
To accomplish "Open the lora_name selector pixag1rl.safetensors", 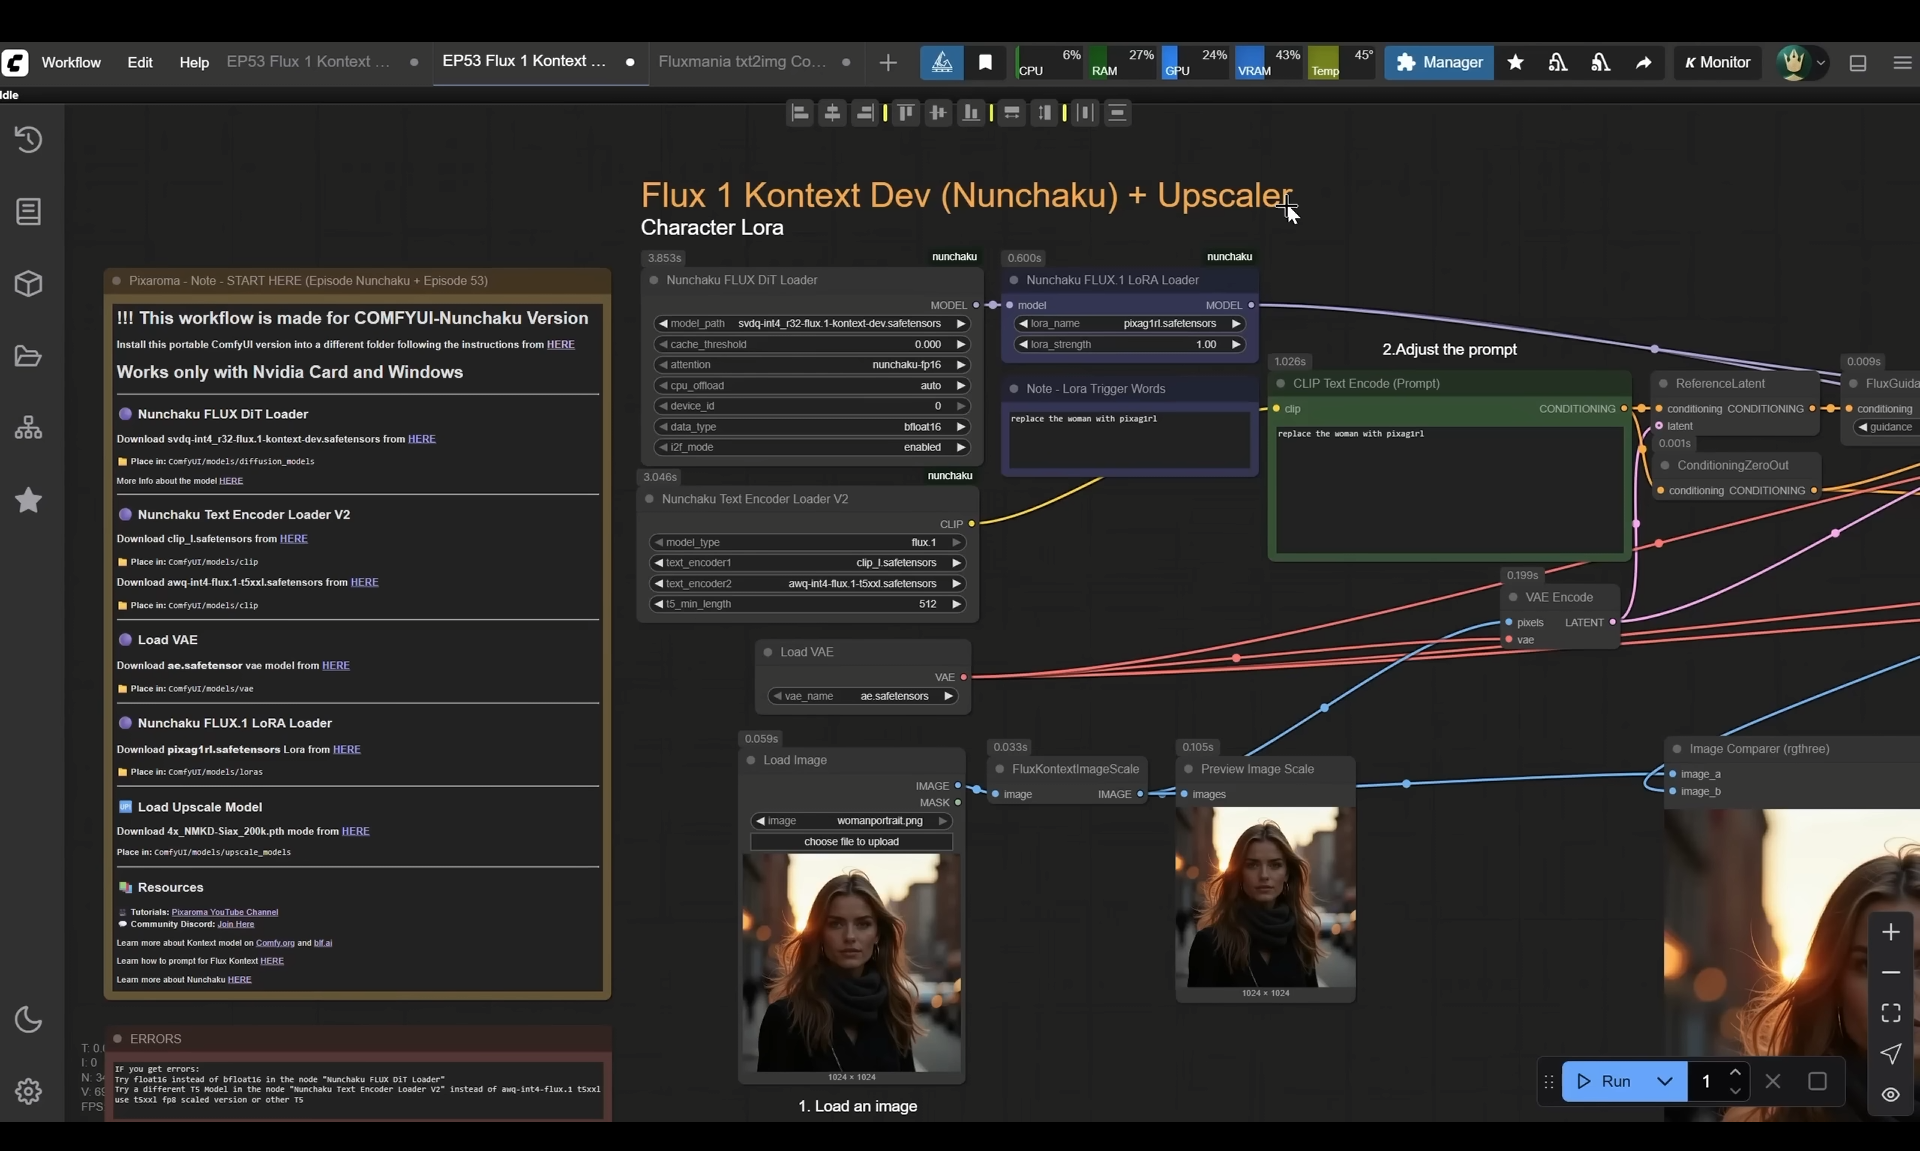I will 1130,324.
